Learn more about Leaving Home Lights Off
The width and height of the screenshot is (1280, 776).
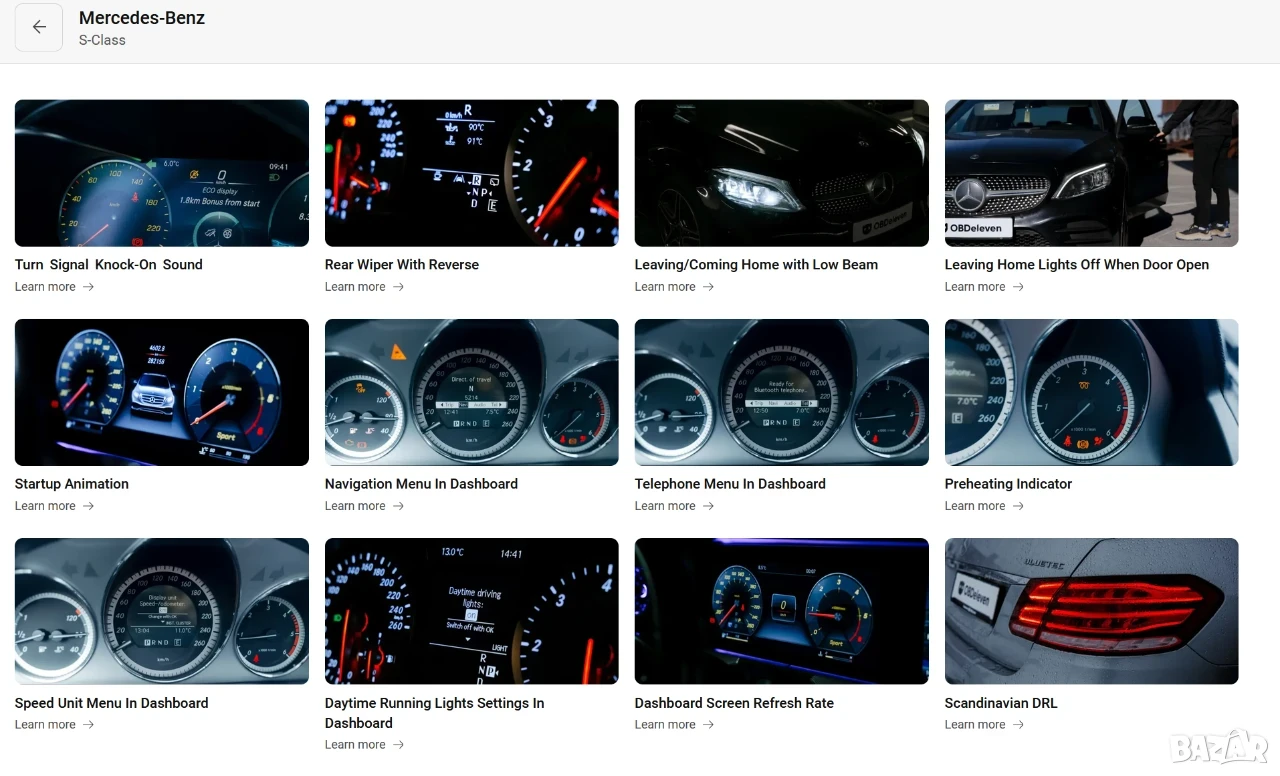pyautogui.click(x=985, y=287)
